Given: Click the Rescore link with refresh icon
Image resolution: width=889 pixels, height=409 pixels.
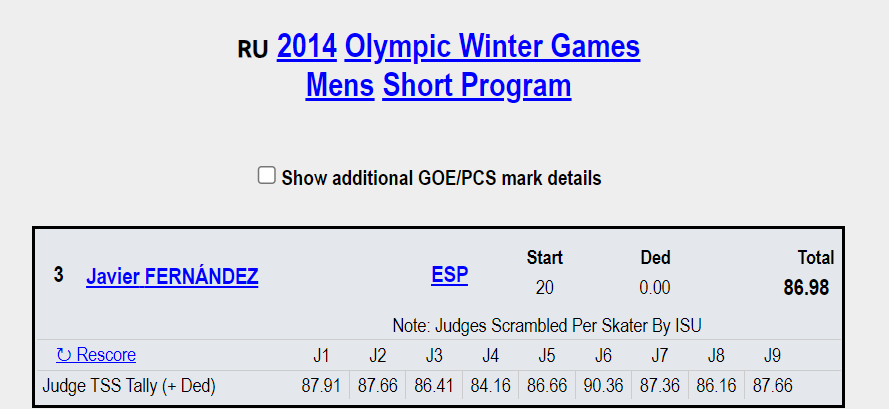Looking at the screenshot, I should (96, 355).
